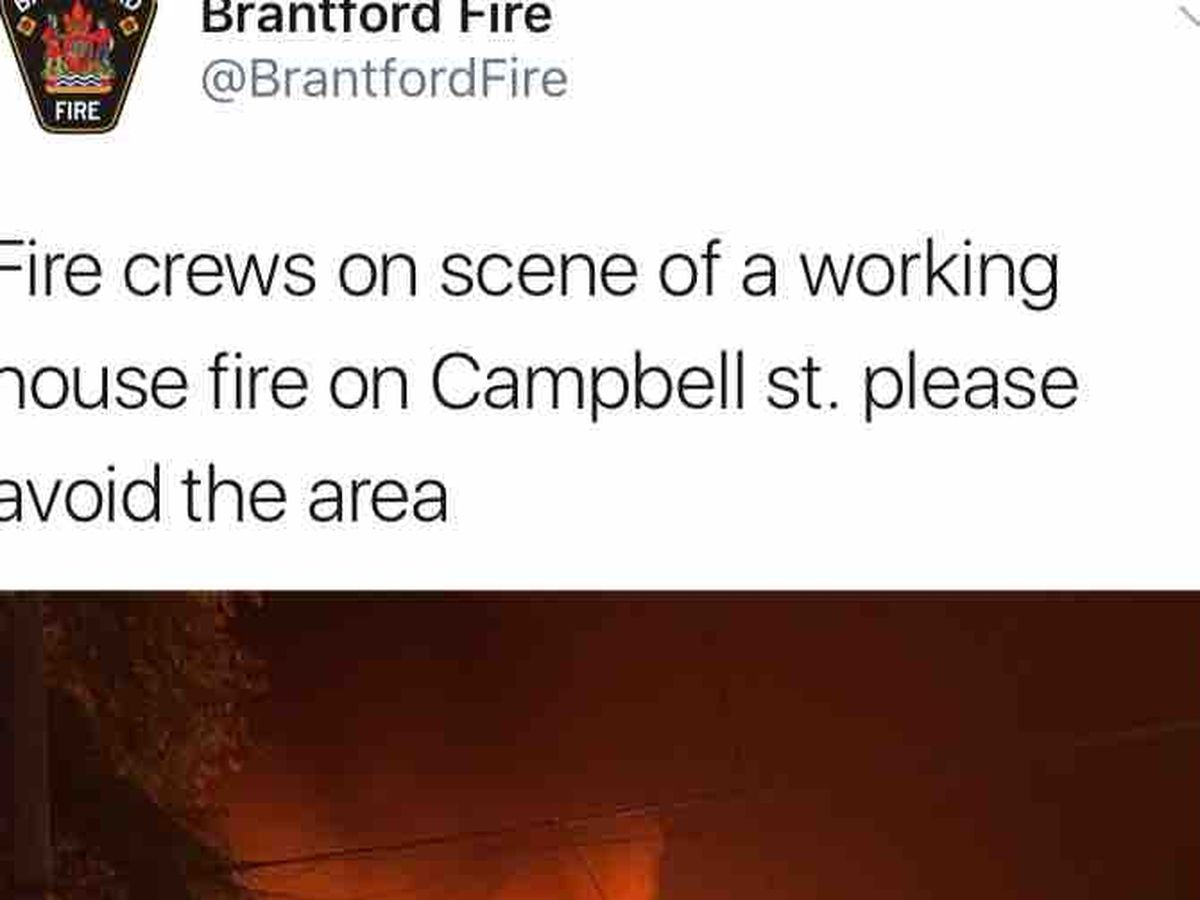Open the Brantford Fire badge avatar
This screenshot has width=1200, height=900.
tap(77, 62)
